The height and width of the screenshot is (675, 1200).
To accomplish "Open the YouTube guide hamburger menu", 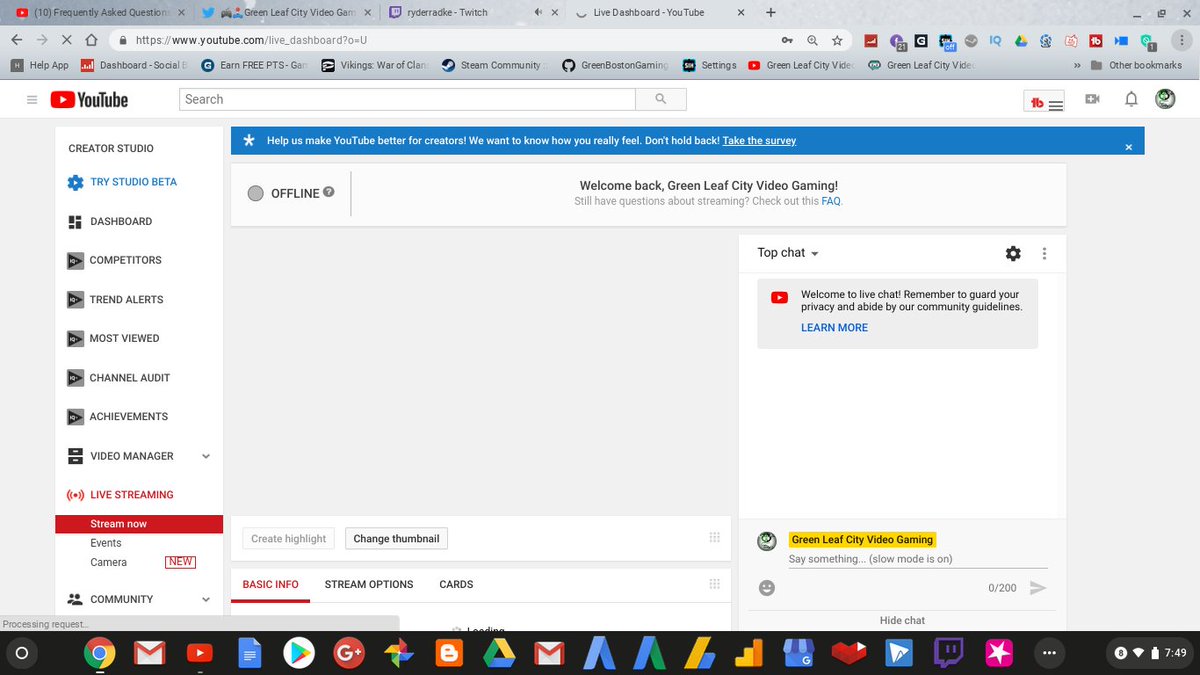I will tap(32, 100).
